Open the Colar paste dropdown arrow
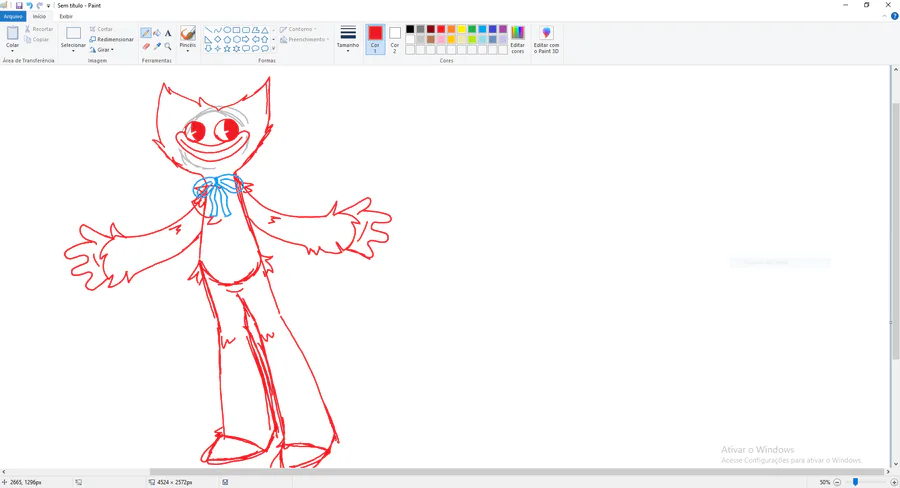This screenshot has width=900, height=488. pyautogui.click(x=13, y=51)
